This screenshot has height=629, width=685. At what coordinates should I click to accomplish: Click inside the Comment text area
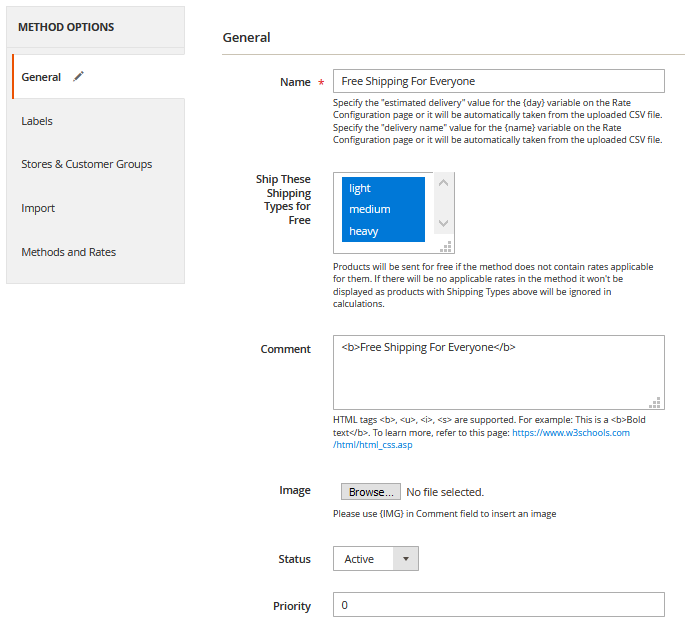pos(497,372)
